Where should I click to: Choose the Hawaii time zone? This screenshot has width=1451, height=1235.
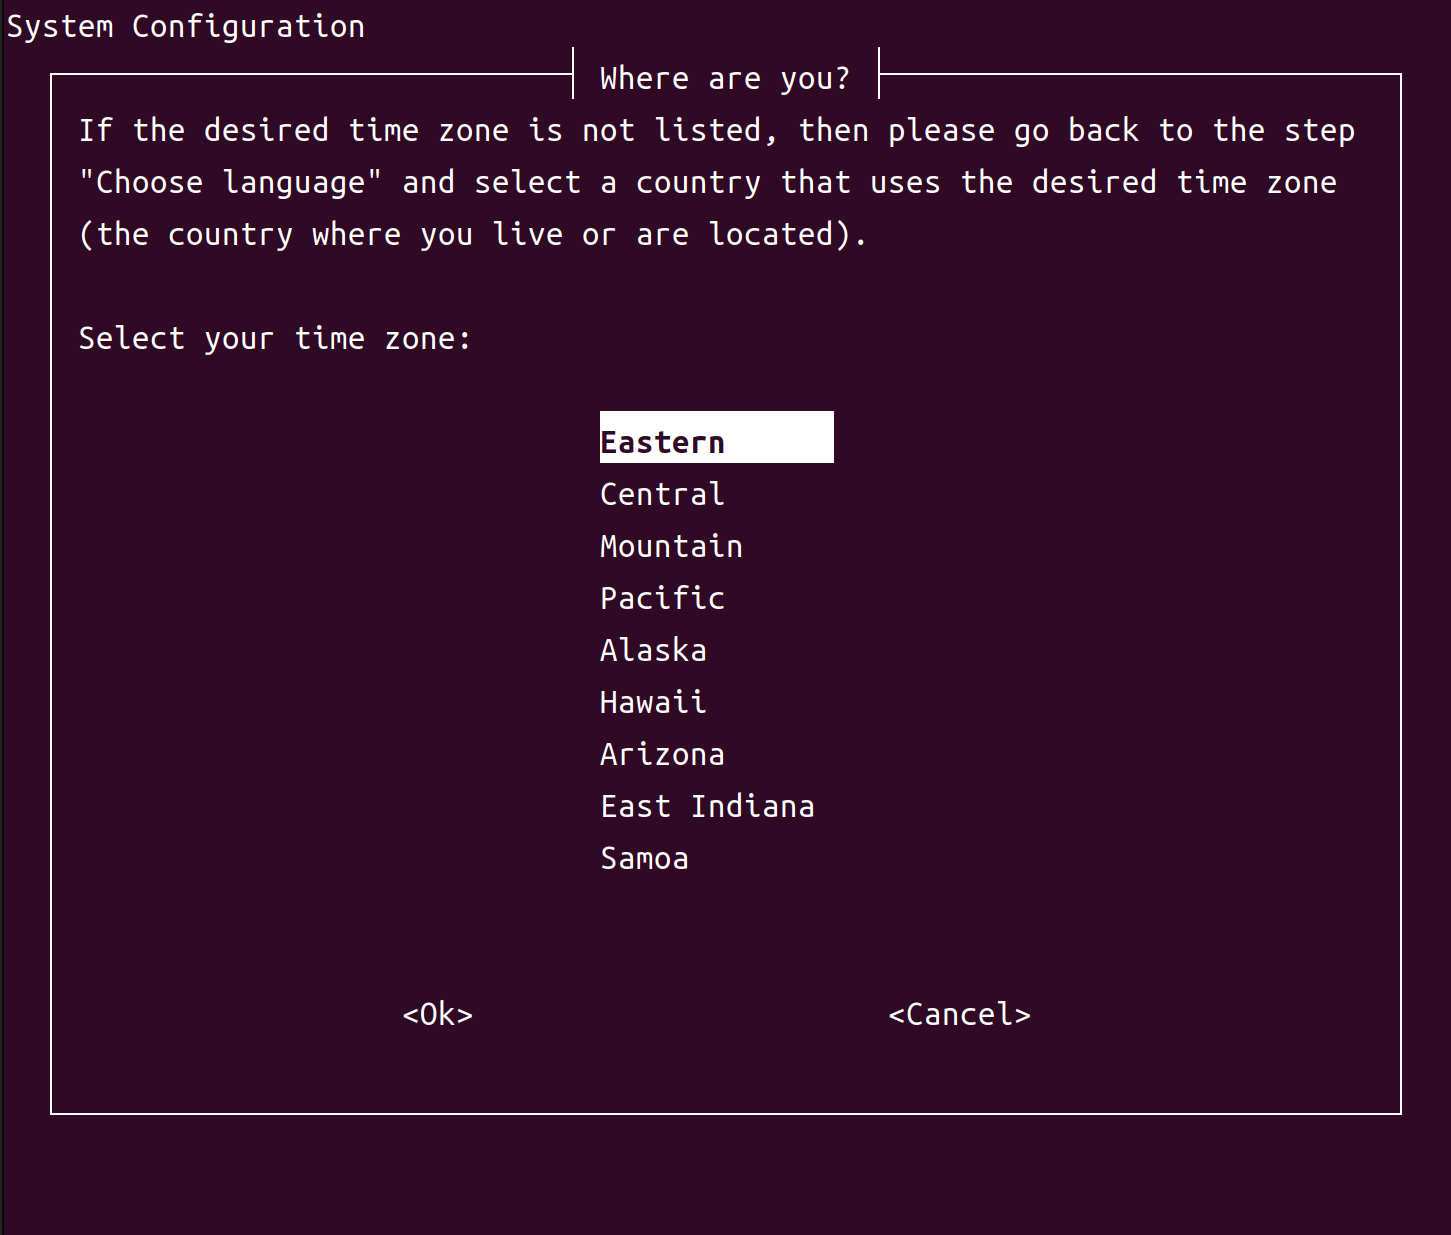(652, 701)
